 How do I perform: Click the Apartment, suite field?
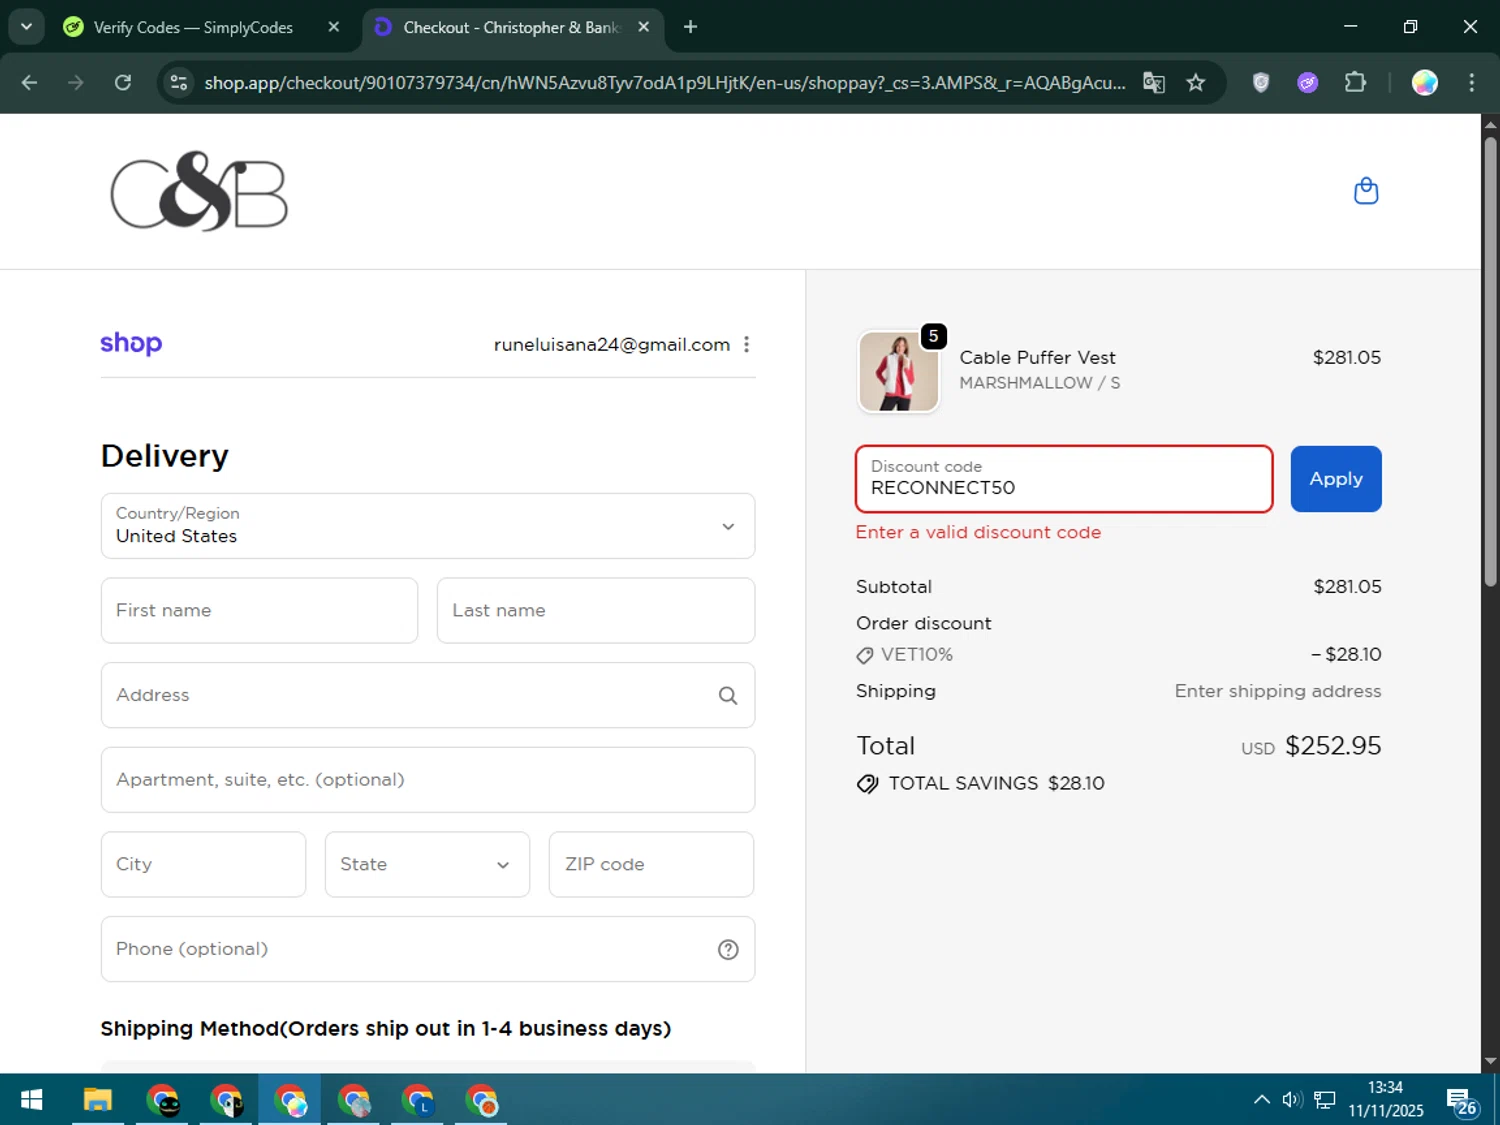coord(428,780)
